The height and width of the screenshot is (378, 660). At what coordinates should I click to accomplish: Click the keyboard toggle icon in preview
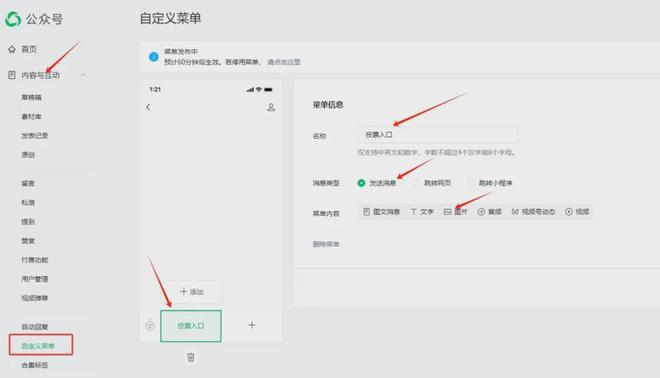coord(150,325)
